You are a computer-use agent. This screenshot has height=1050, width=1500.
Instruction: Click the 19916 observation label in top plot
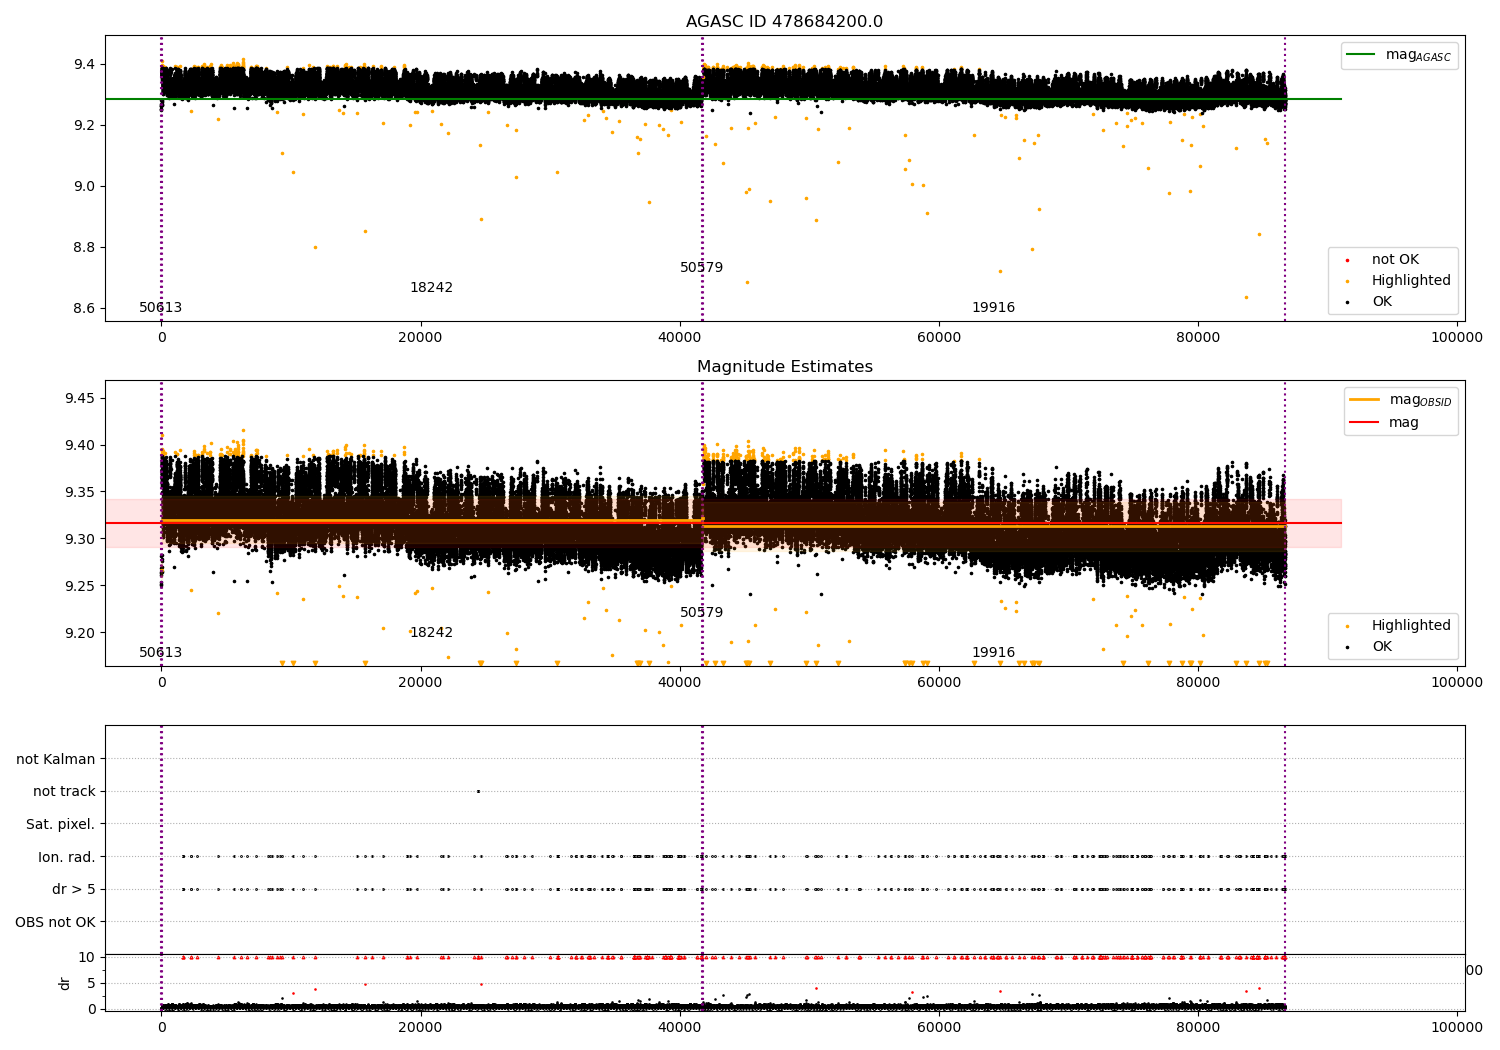(993, 308)
